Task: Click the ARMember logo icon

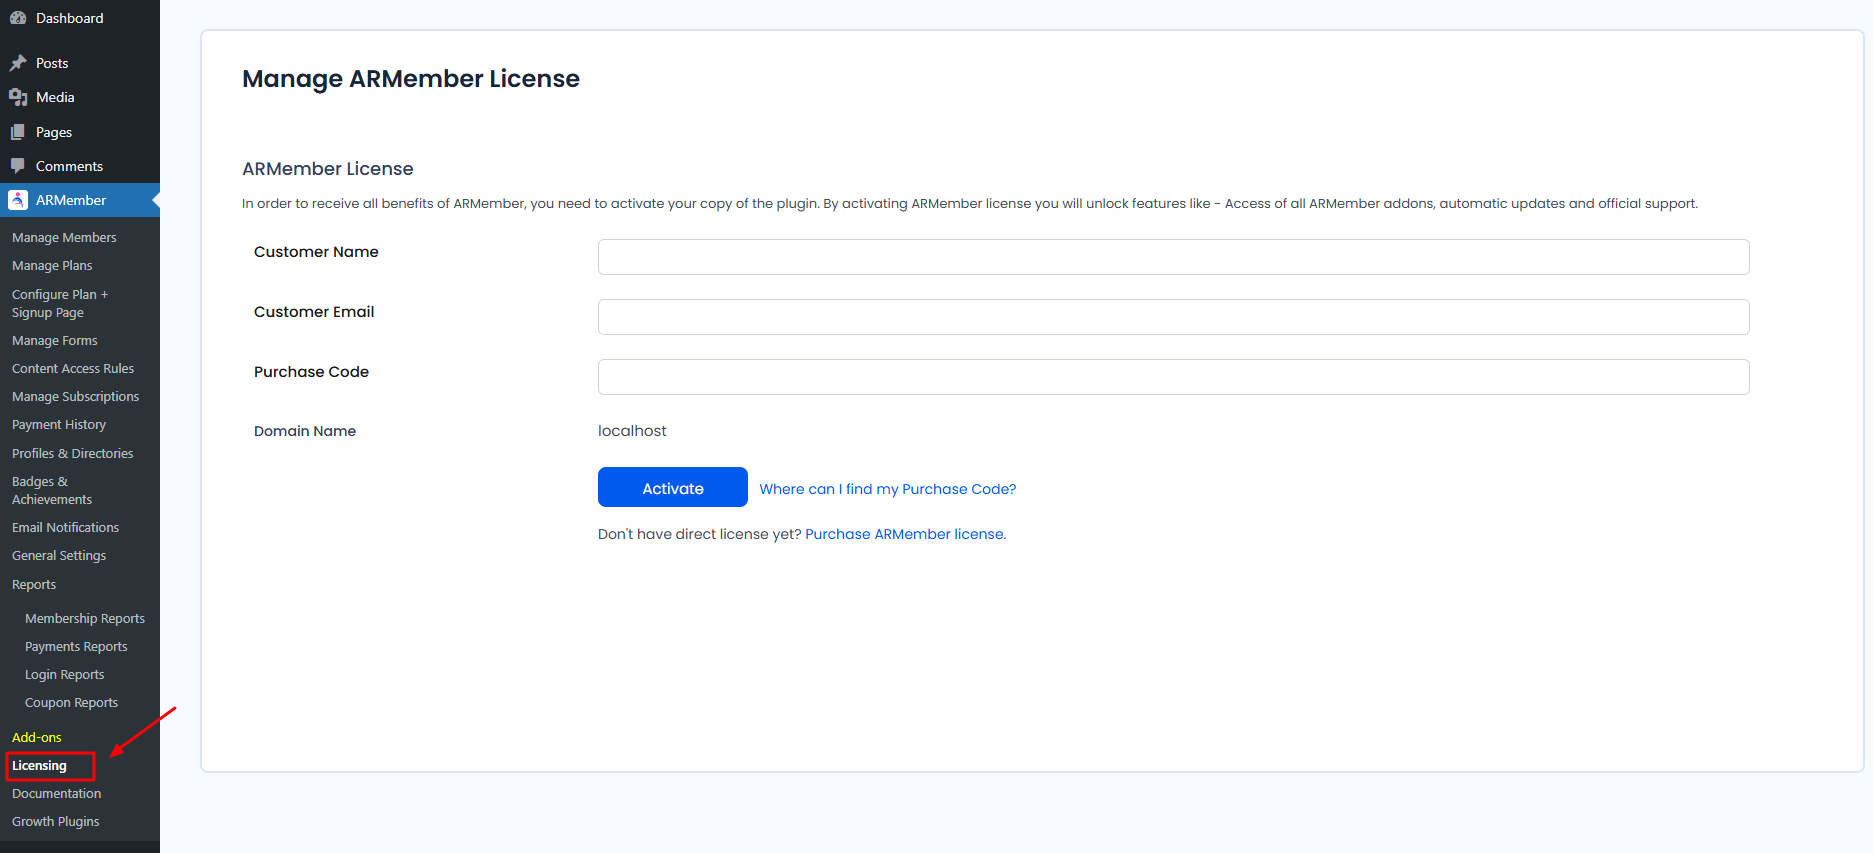Action: pos(18,200)
